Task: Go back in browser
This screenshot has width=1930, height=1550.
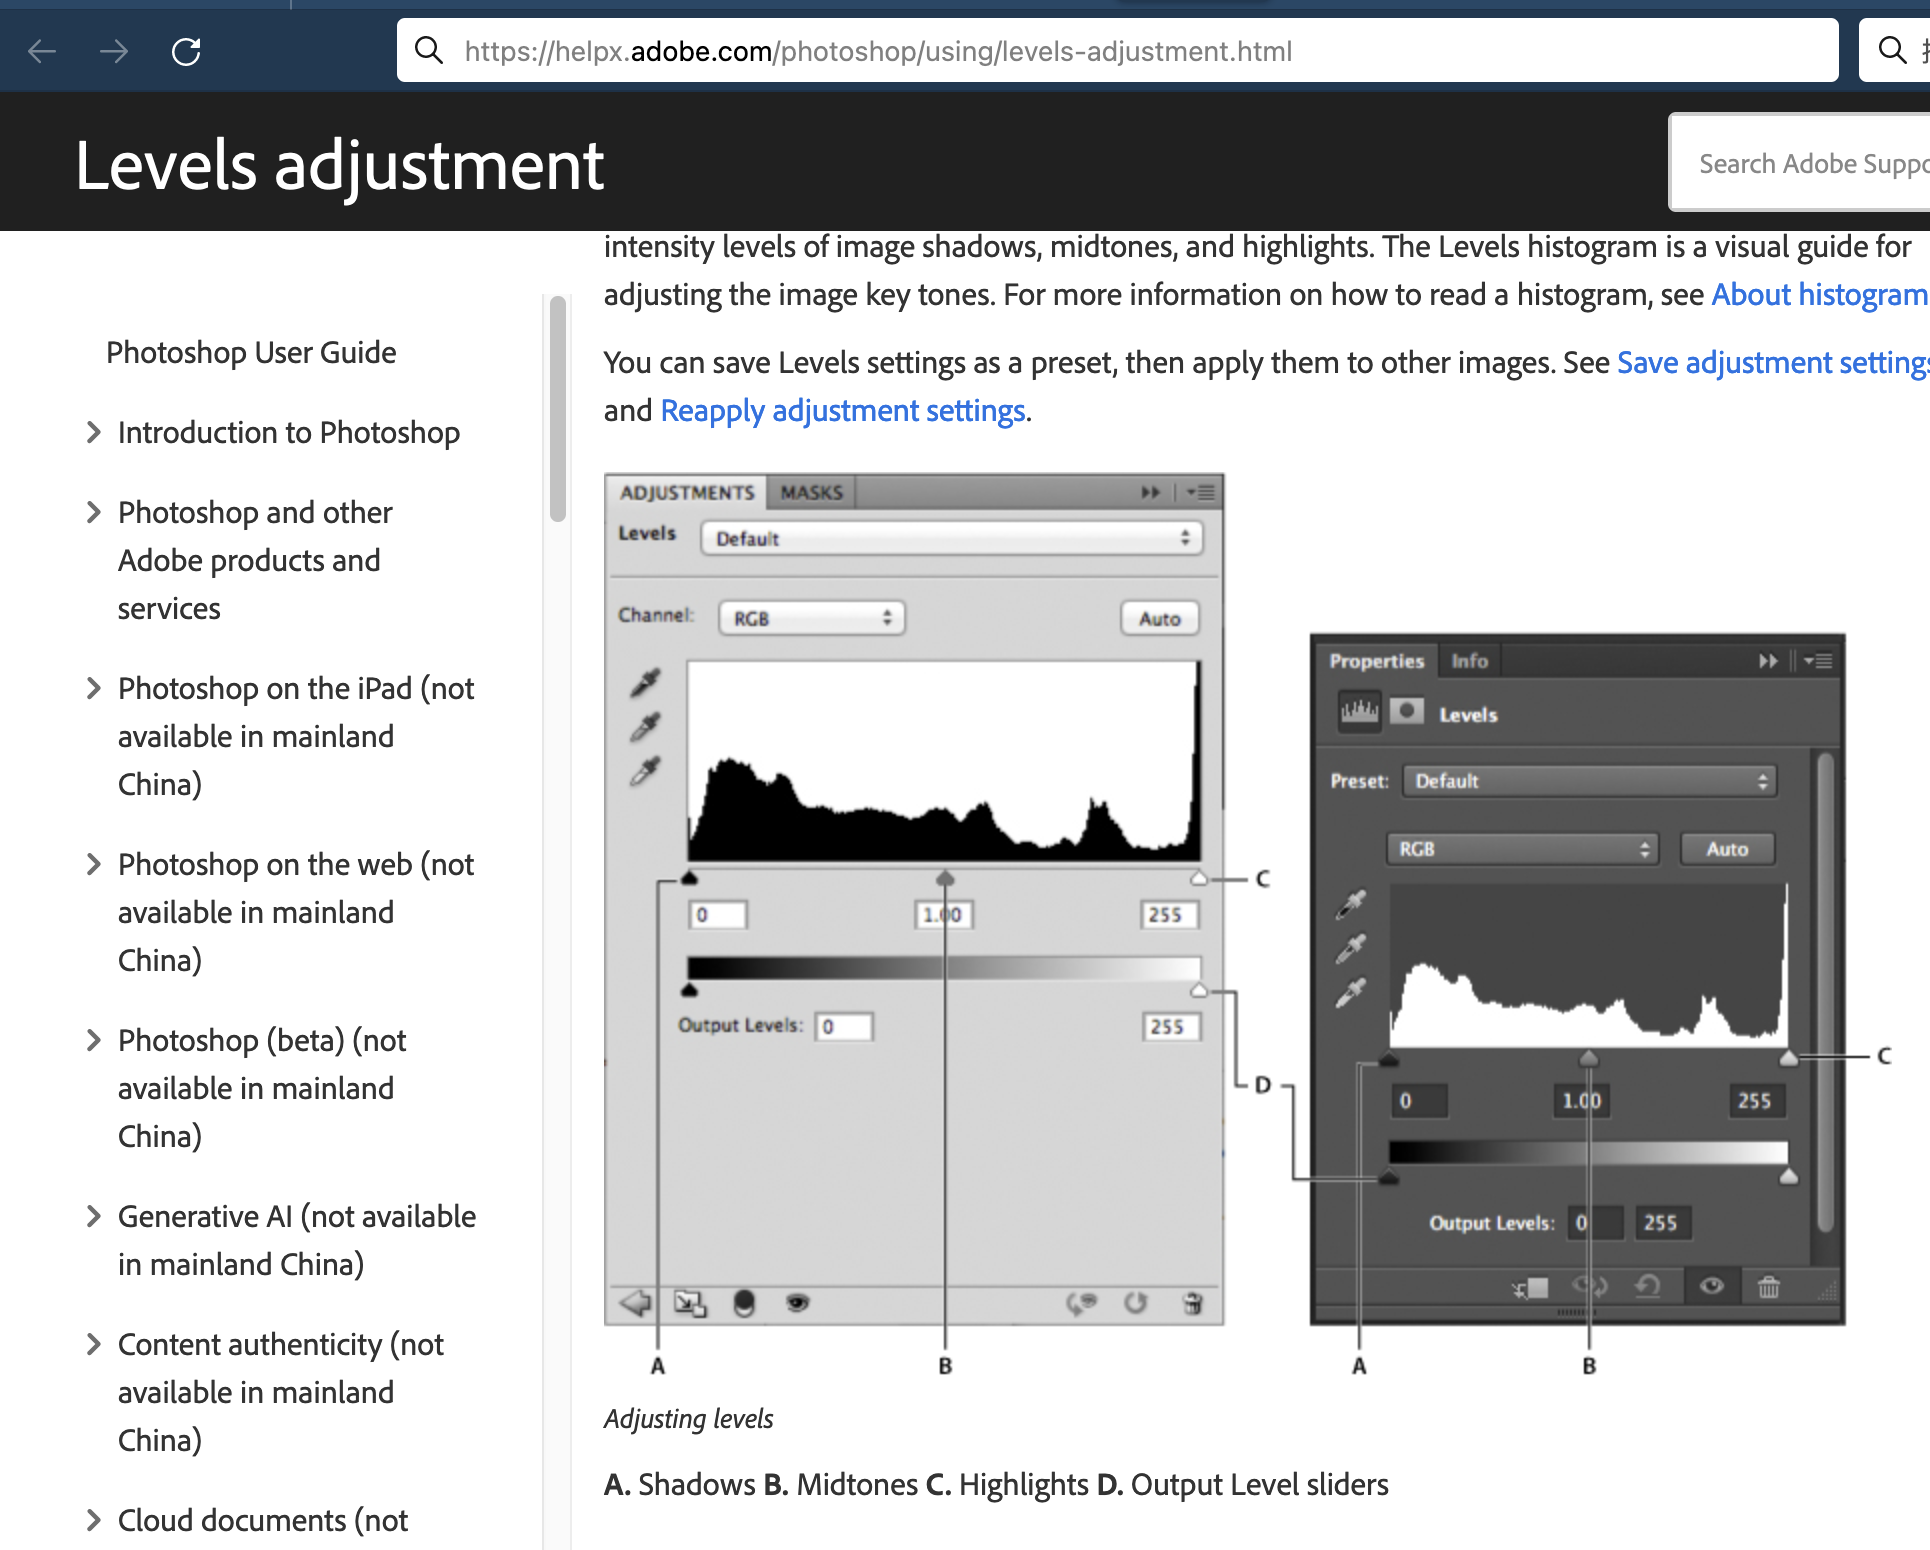Action: pos(42,51)
